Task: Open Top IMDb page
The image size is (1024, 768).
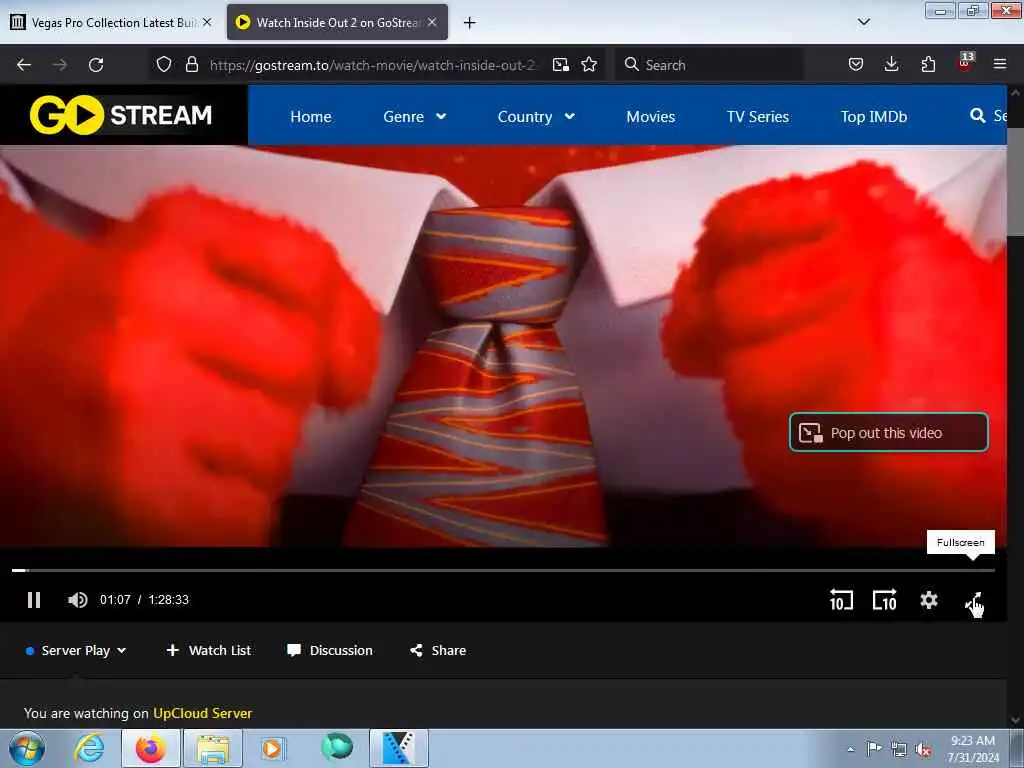Action: (x=874, y=116)
